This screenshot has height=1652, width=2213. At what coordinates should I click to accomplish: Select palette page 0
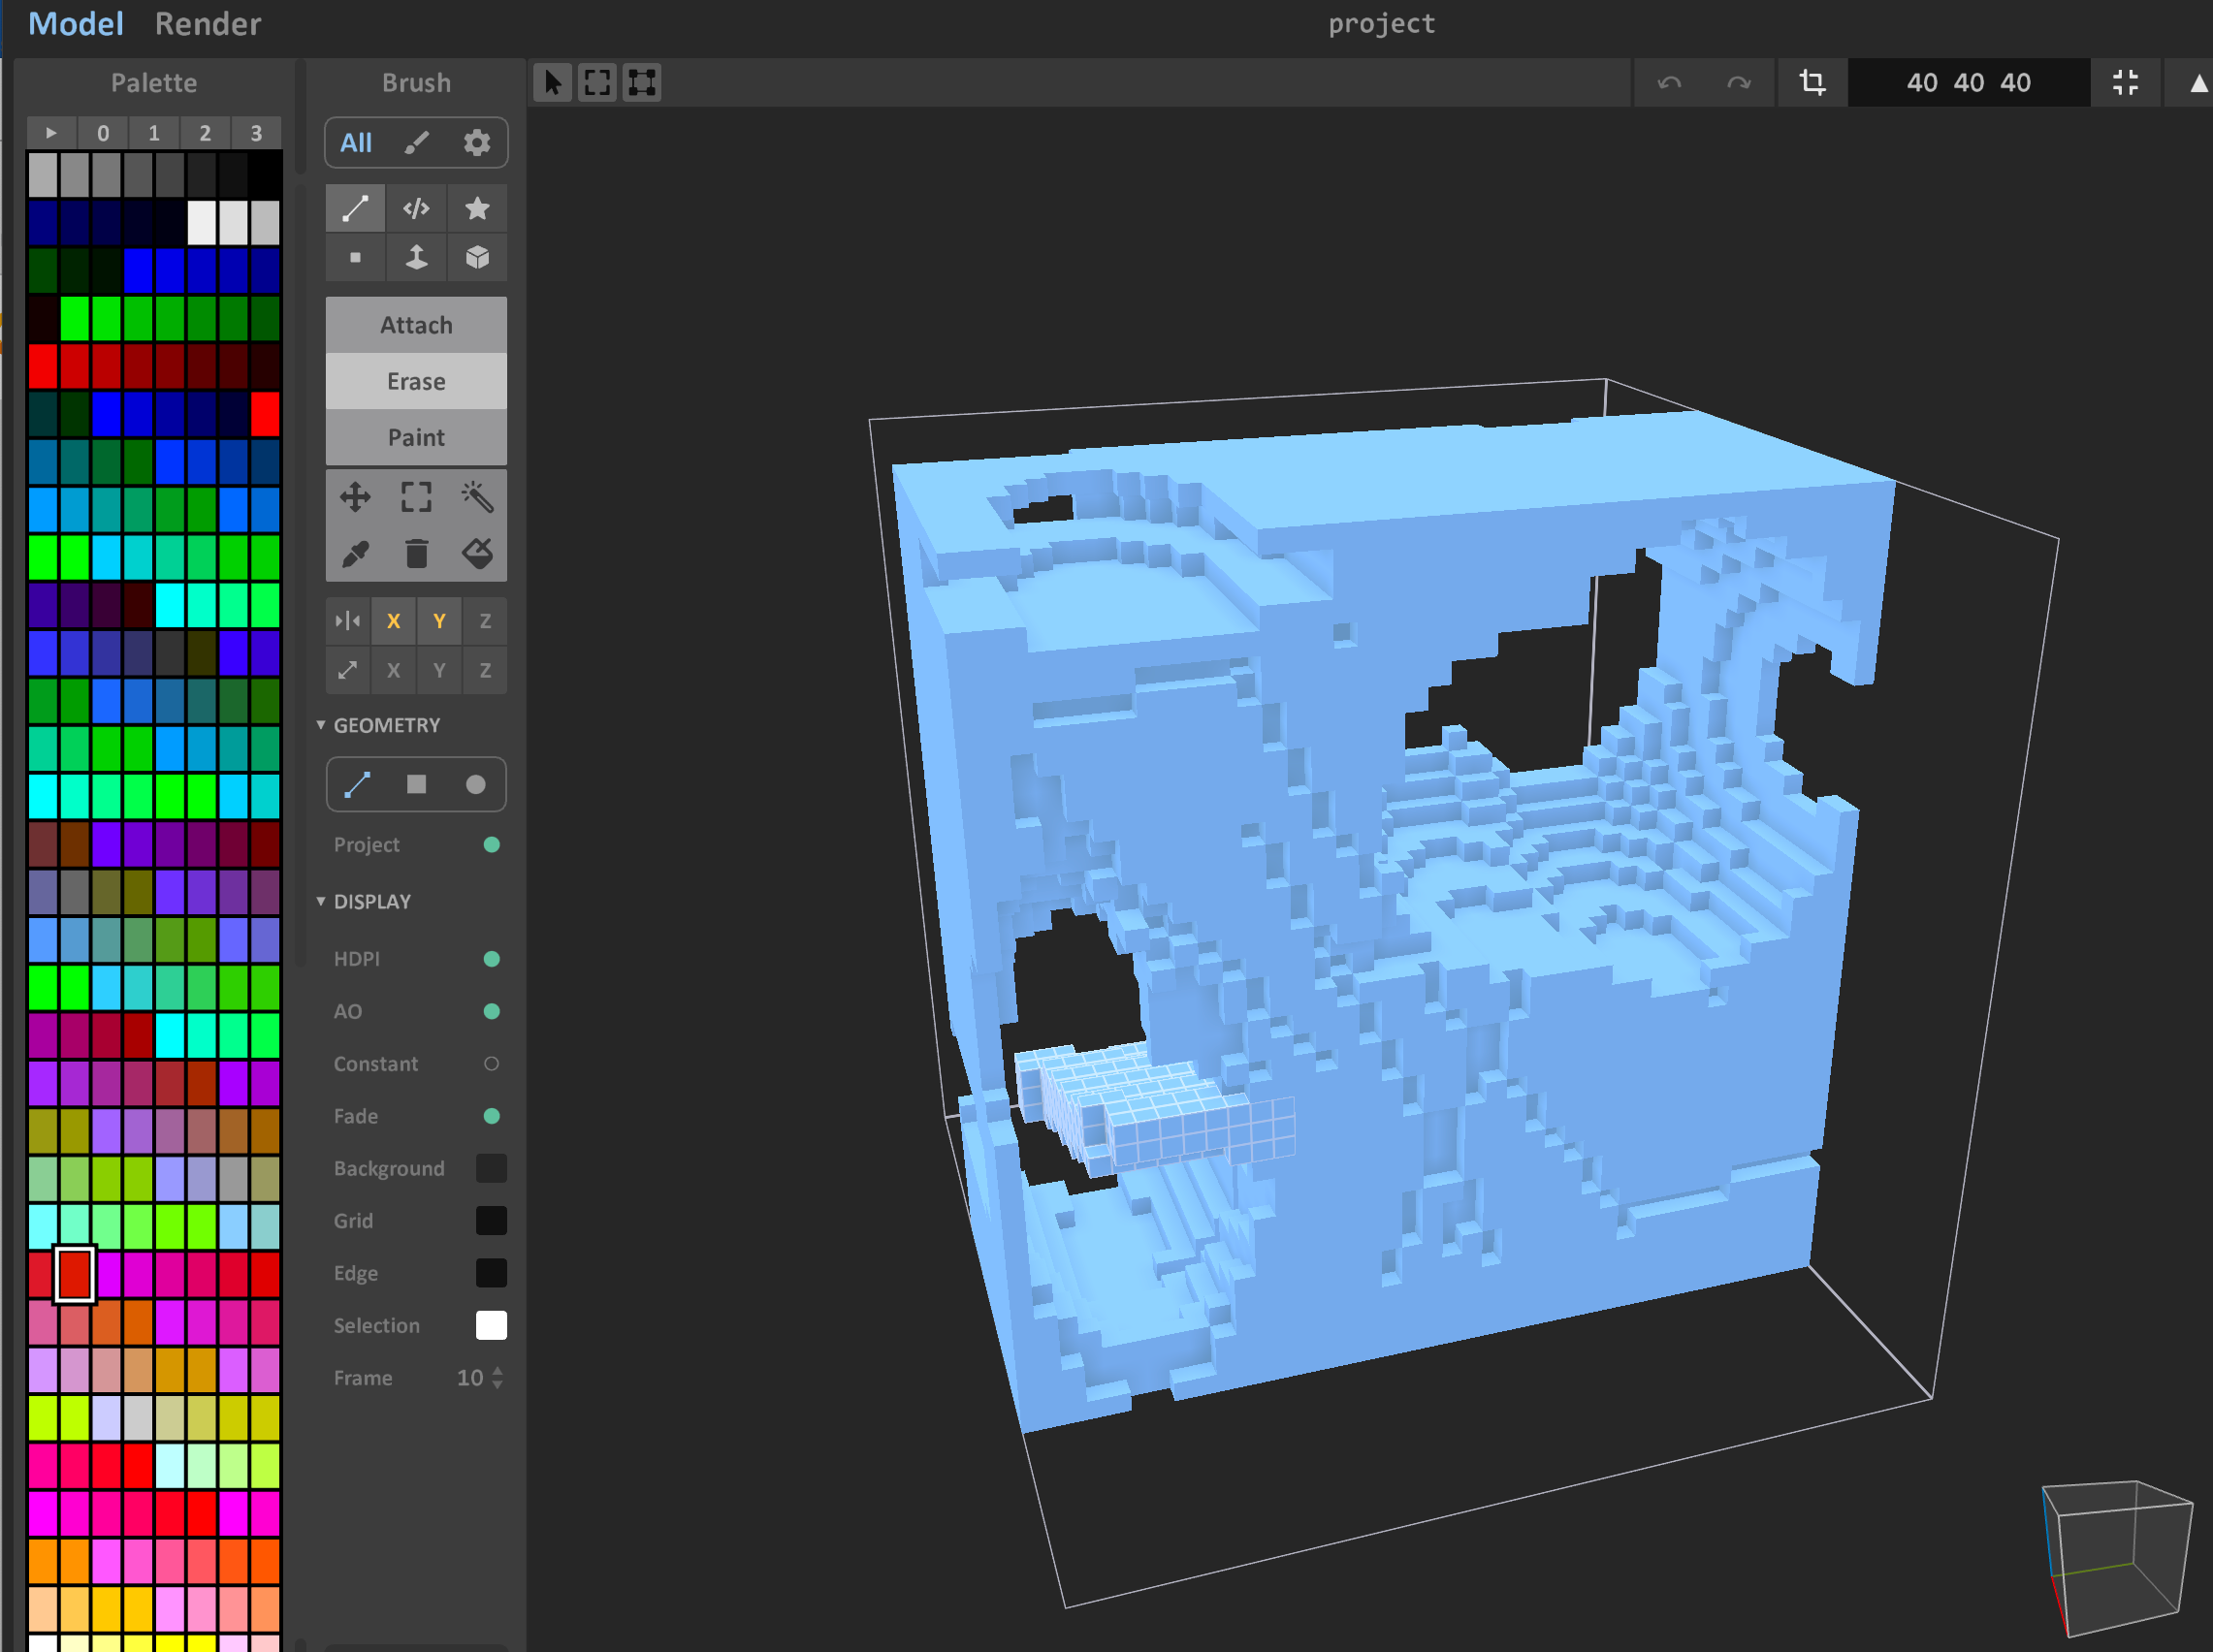[x=103, y=132]
